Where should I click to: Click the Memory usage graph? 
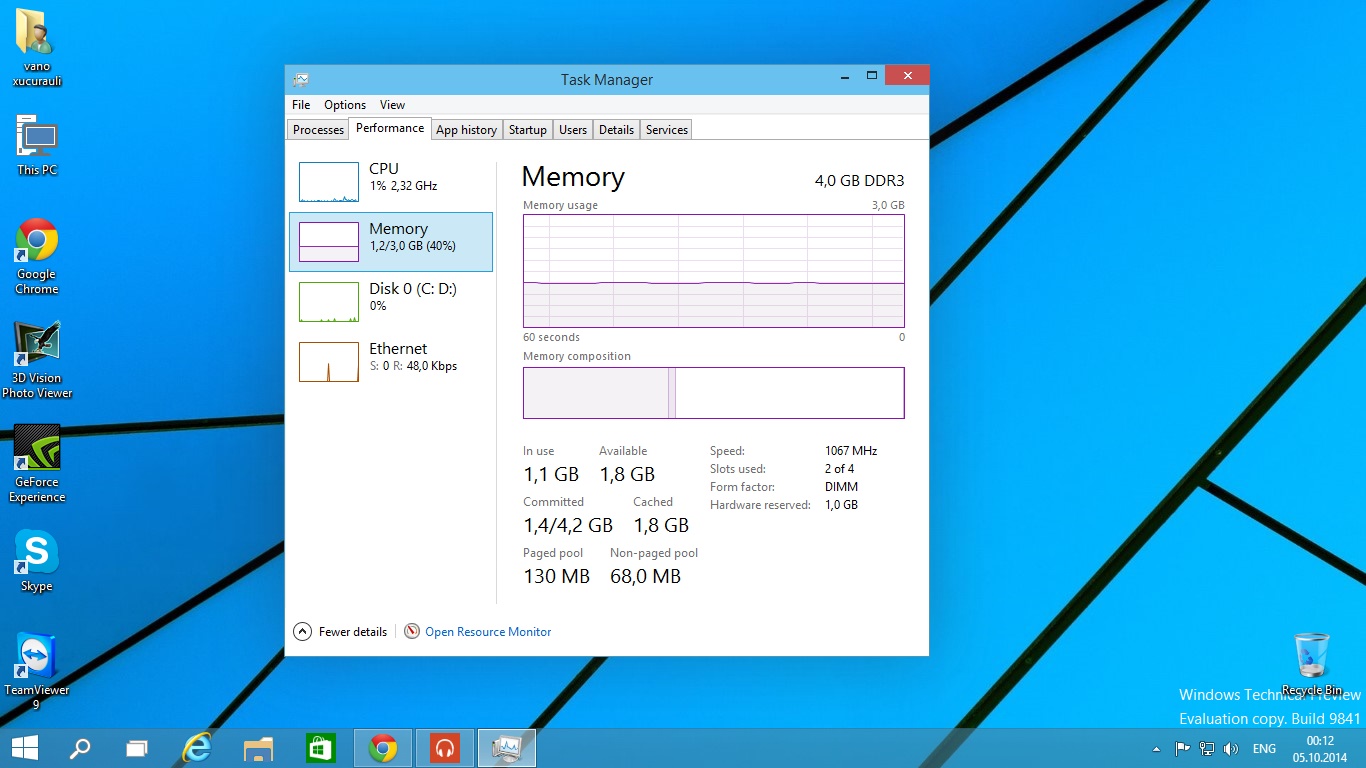[x=713, y=271]
